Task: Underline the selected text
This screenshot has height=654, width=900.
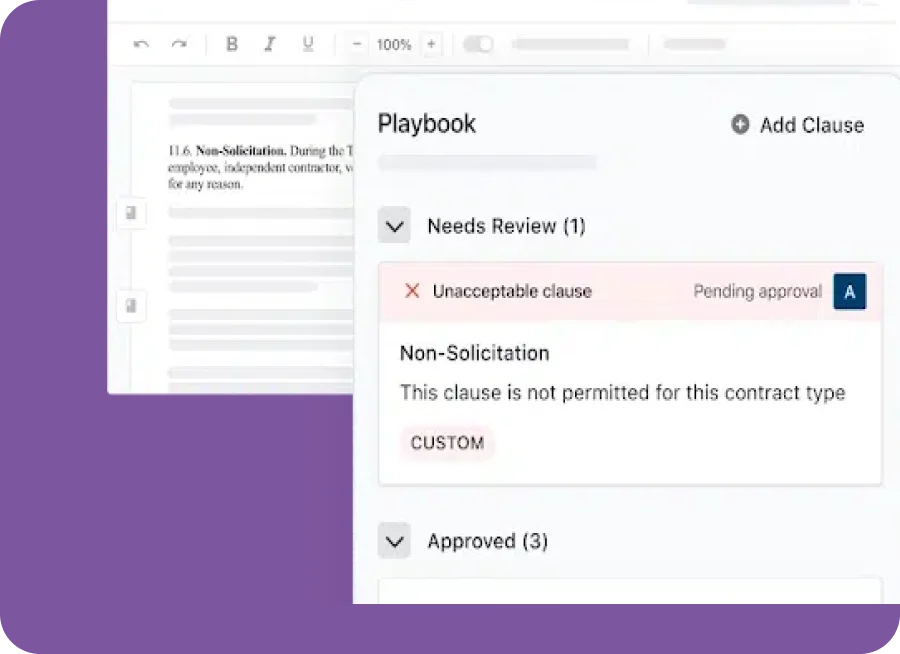Action: [308, 44]
